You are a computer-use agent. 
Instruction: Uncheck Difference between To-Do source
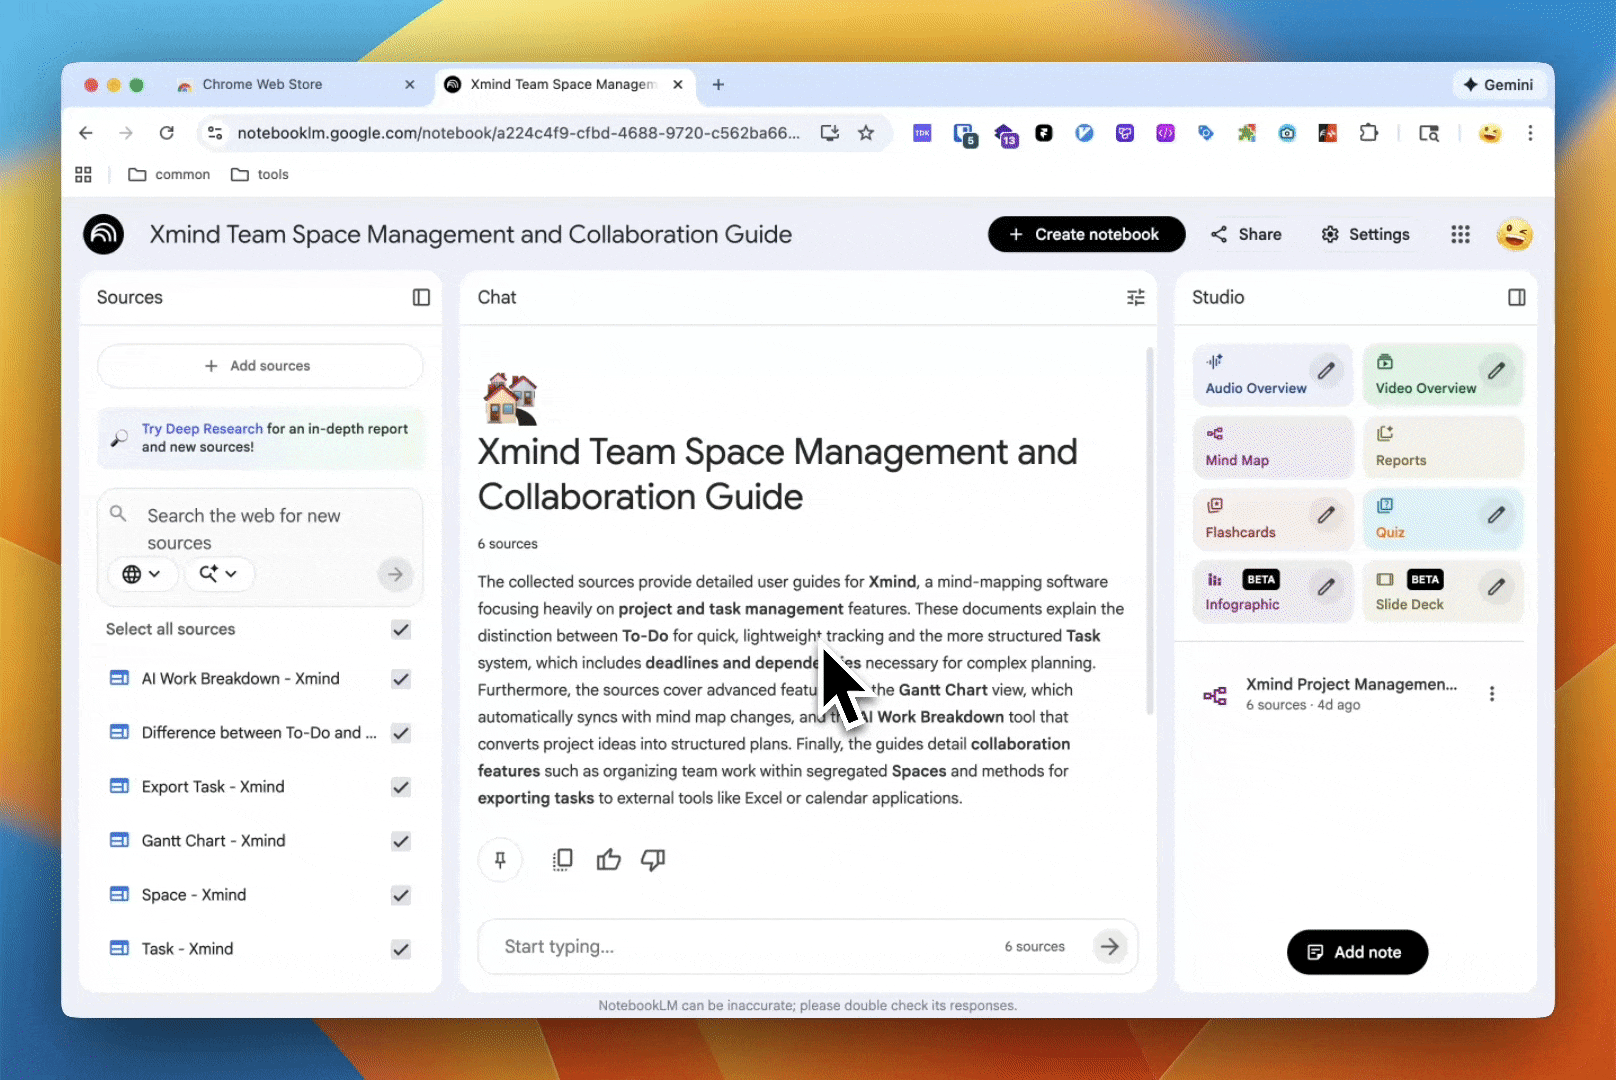tap(401, 733)
